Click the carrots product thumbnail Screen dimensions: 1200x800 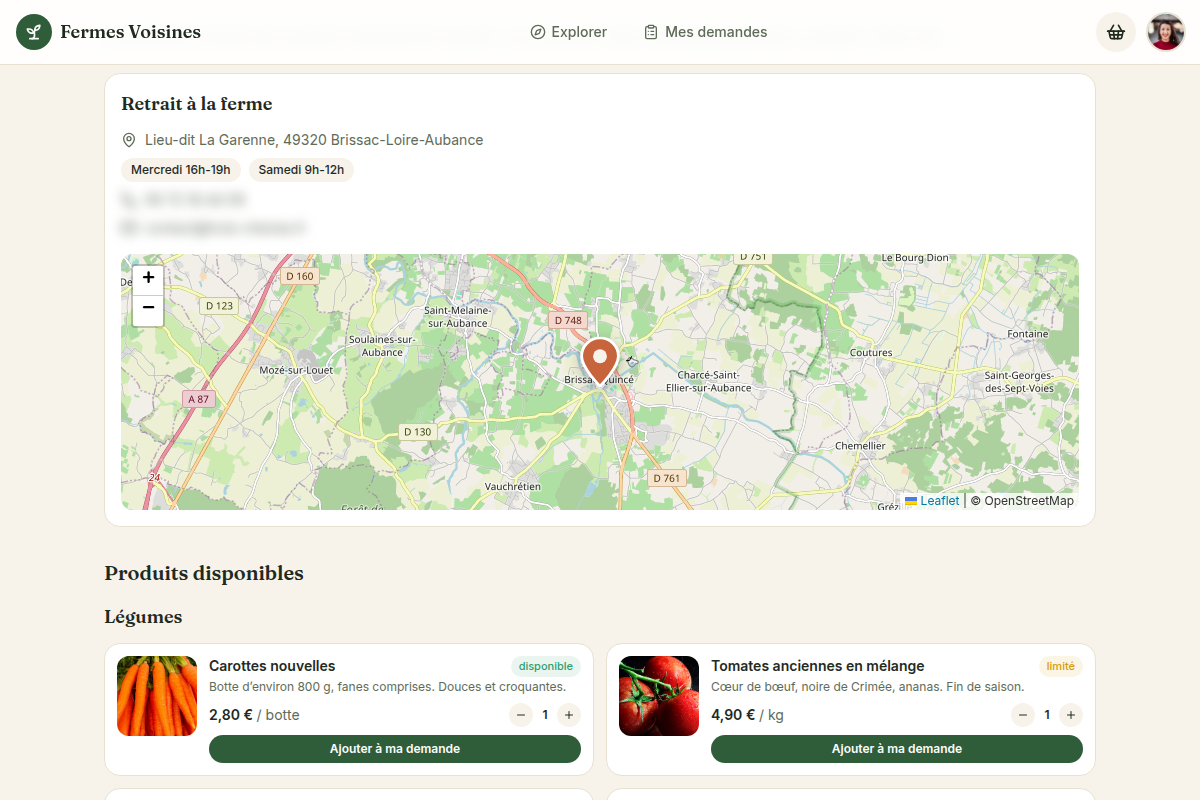[157, 696]
